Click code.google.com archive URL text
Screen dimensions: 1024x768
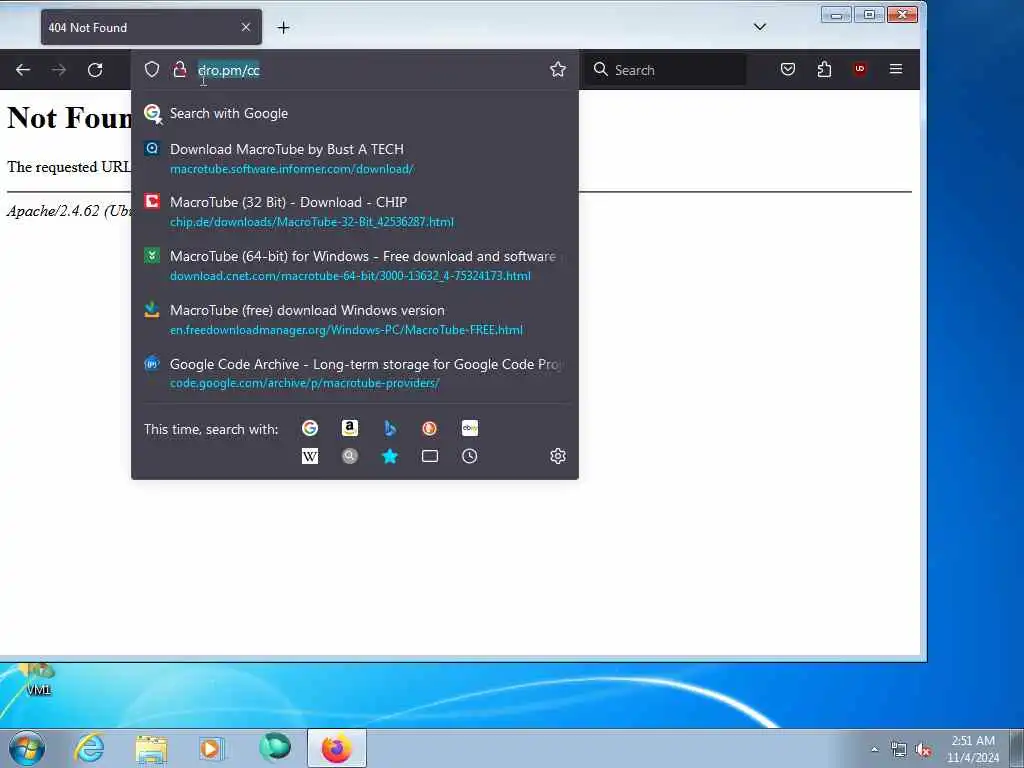click(304, 383)
